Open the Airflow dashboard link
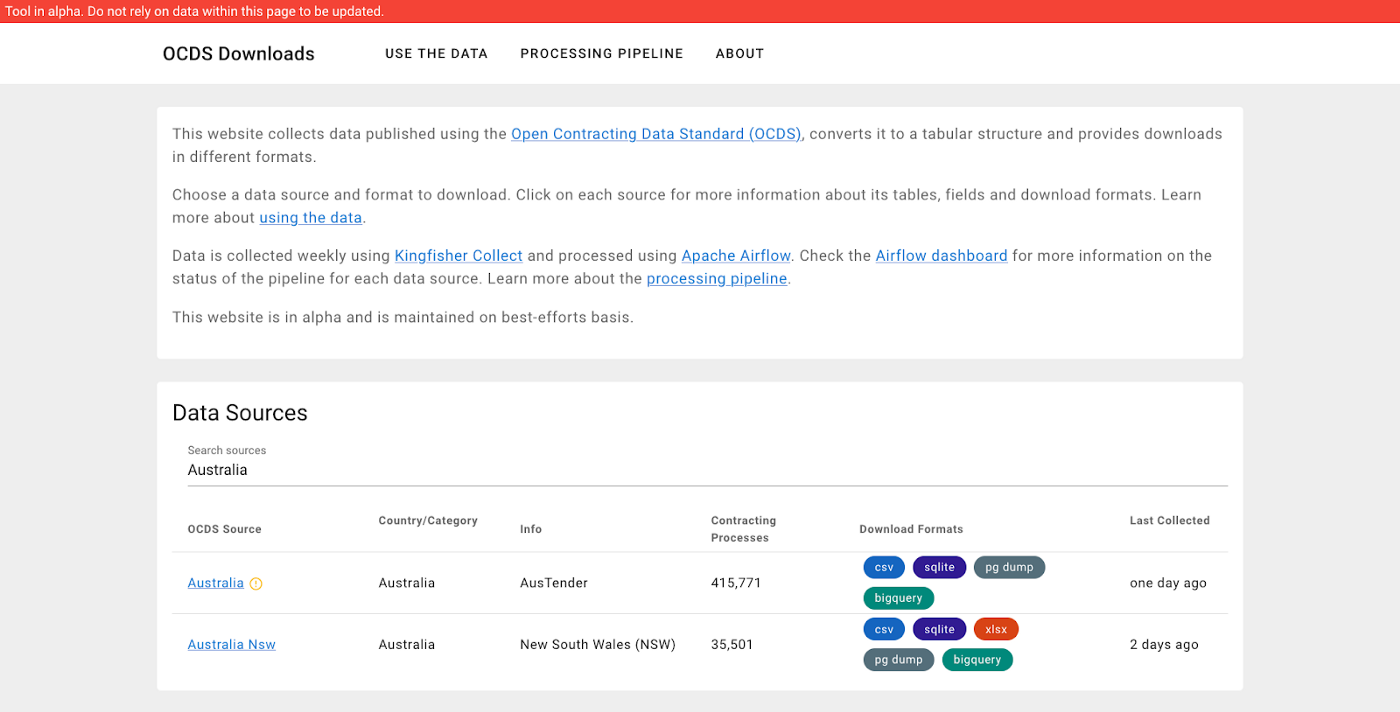 tap(941, 255)
